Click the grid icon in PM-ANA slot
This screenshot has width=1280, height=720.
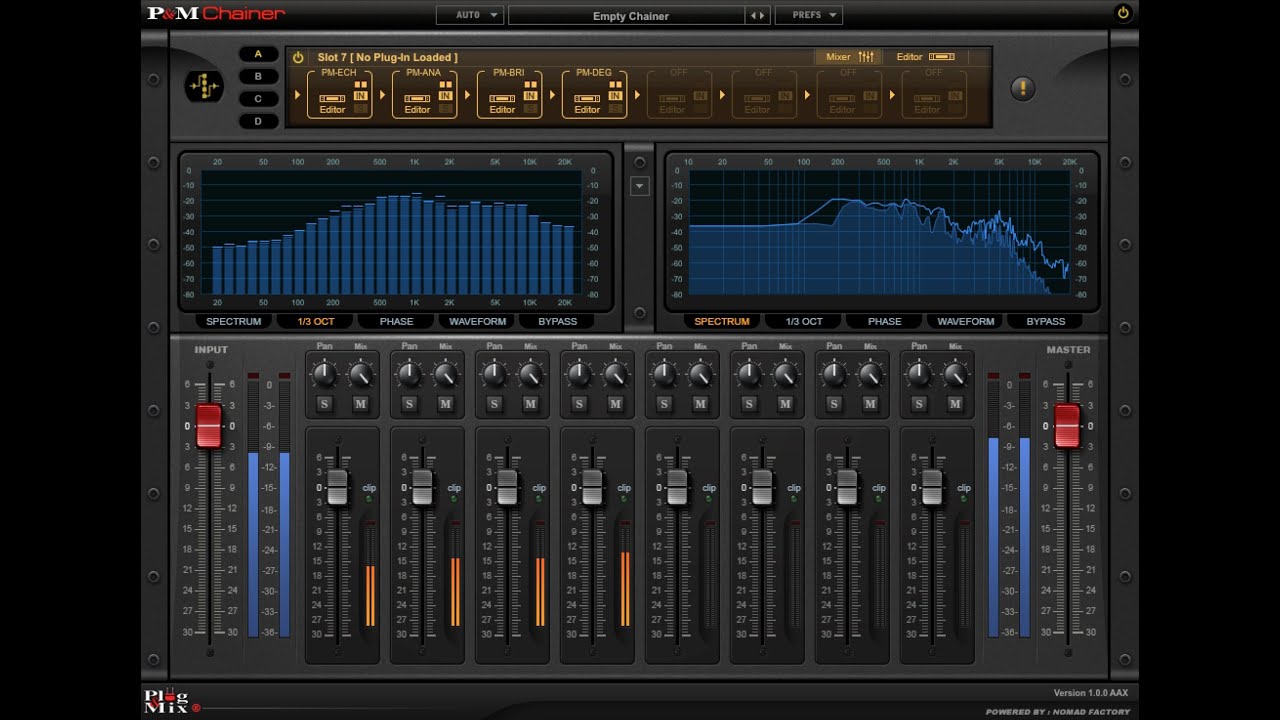pyautogui.click(x=445, y=85)
